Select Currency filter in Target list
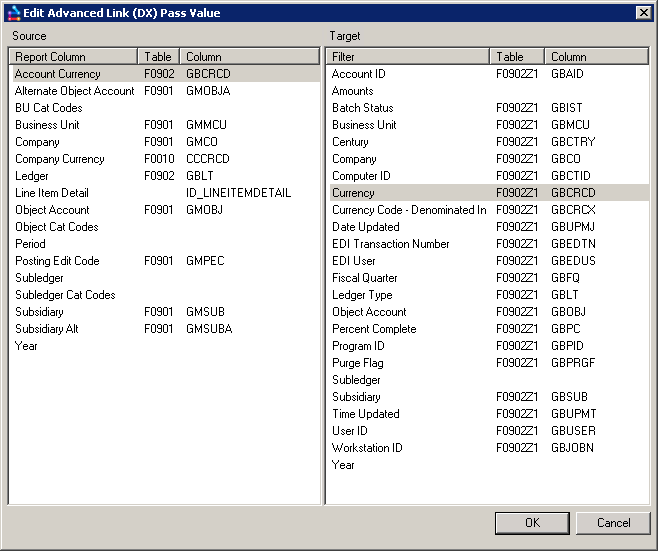Screen dimensions: 658x551 coord(353,193)
